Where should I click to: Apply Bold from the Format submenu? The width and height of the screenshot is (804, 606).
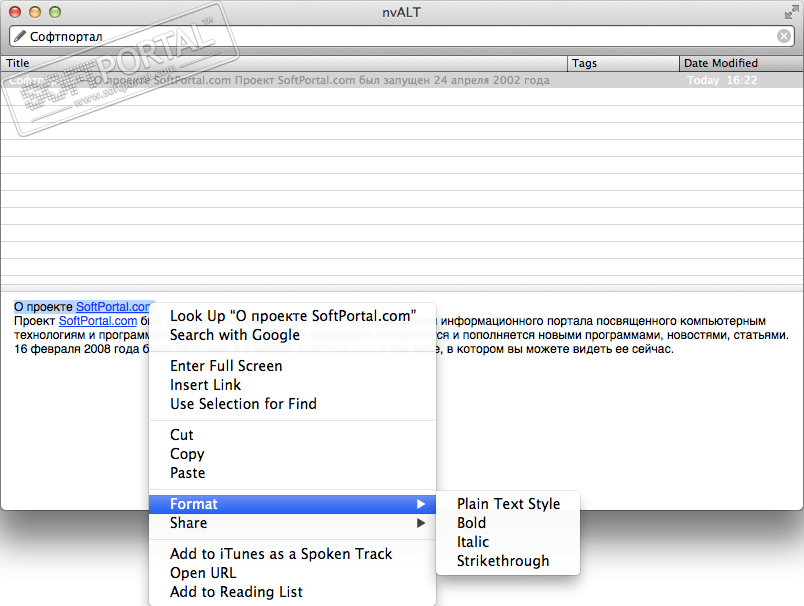pos(508,523)
